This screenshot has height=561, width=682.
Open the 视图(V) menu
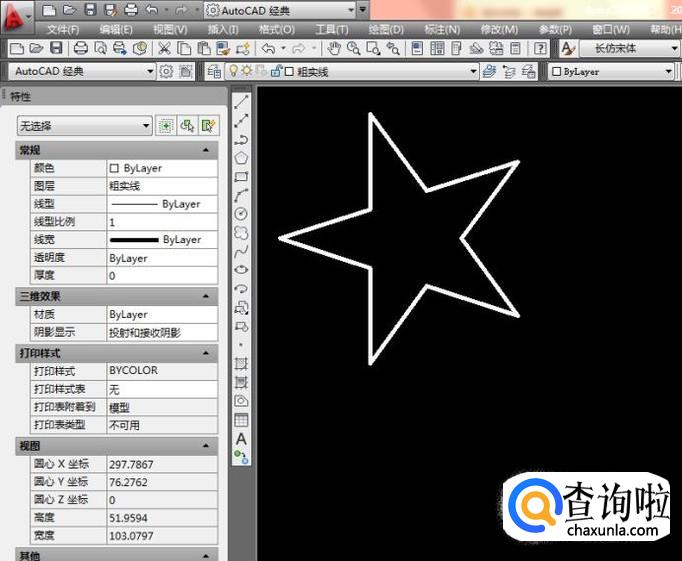click(x=170, y=30)
